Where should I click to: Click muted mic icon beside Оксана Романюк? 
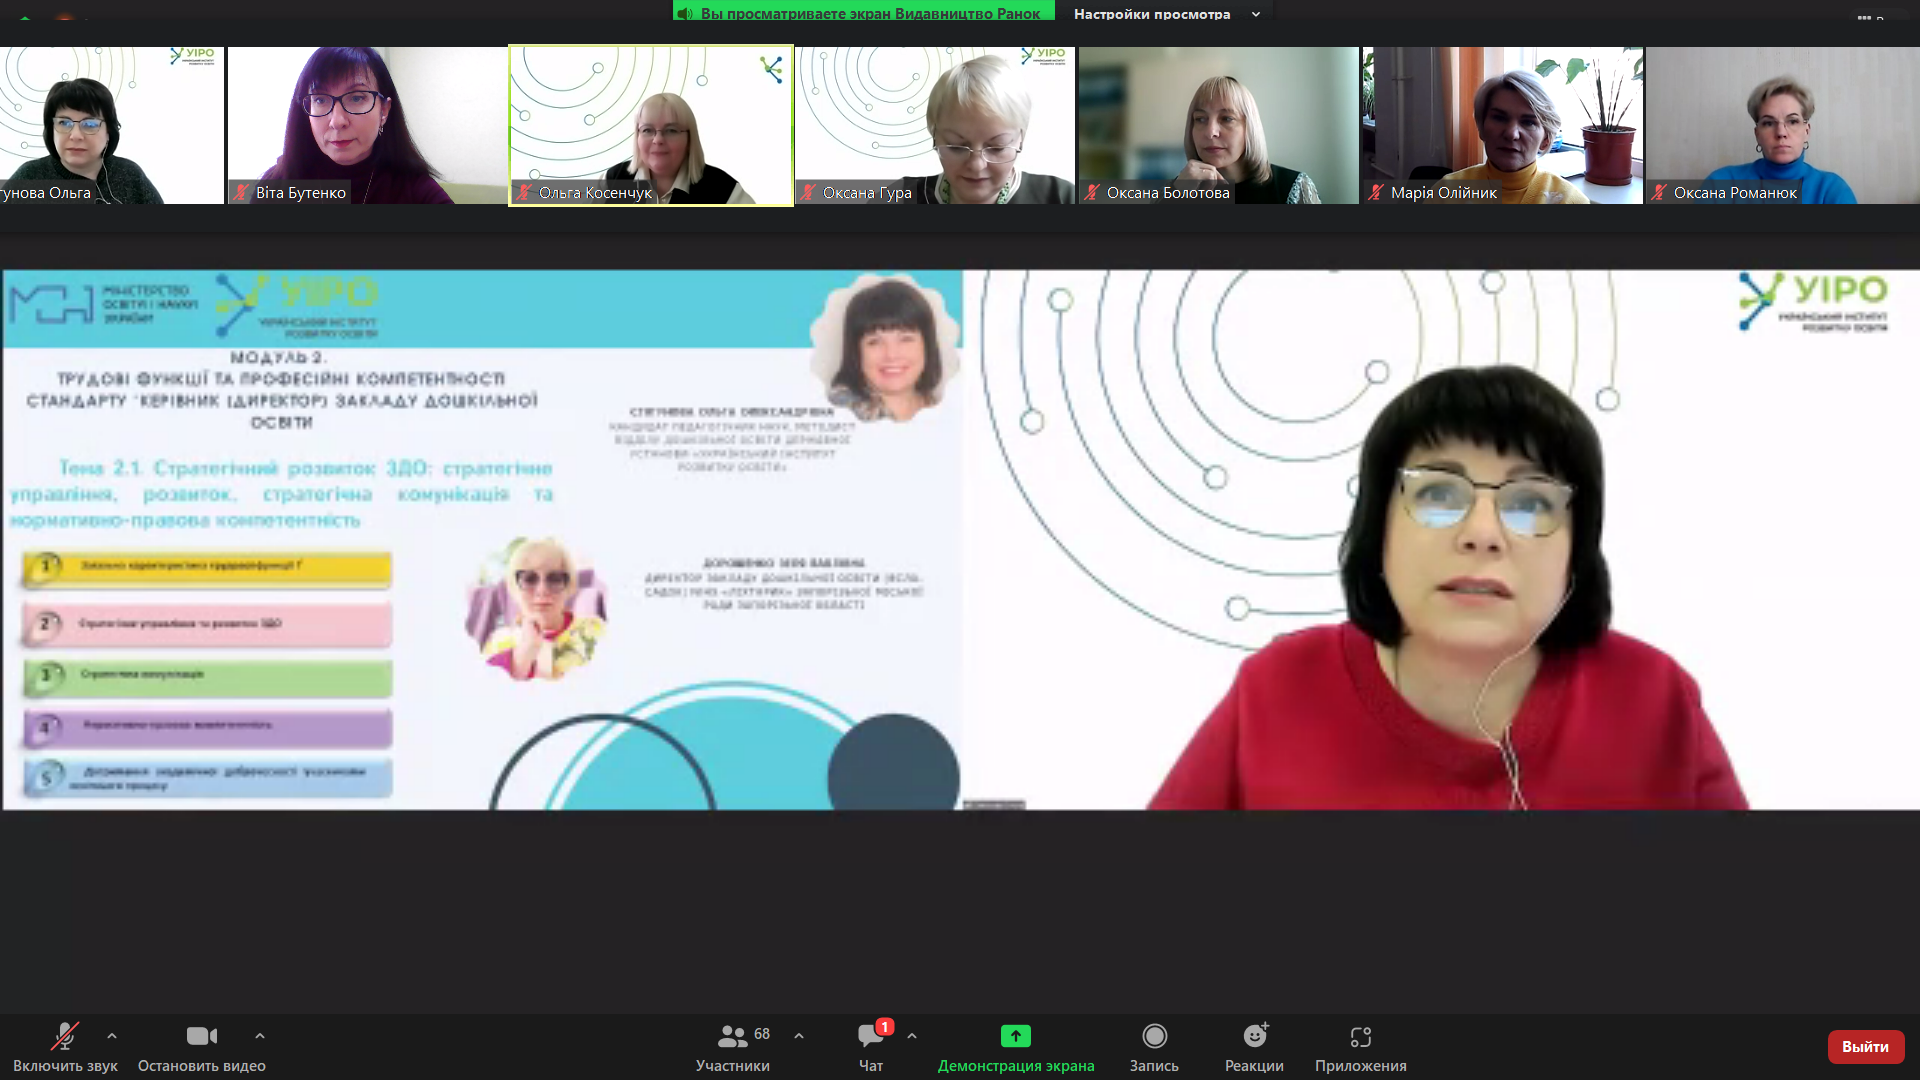point(1659,192)
